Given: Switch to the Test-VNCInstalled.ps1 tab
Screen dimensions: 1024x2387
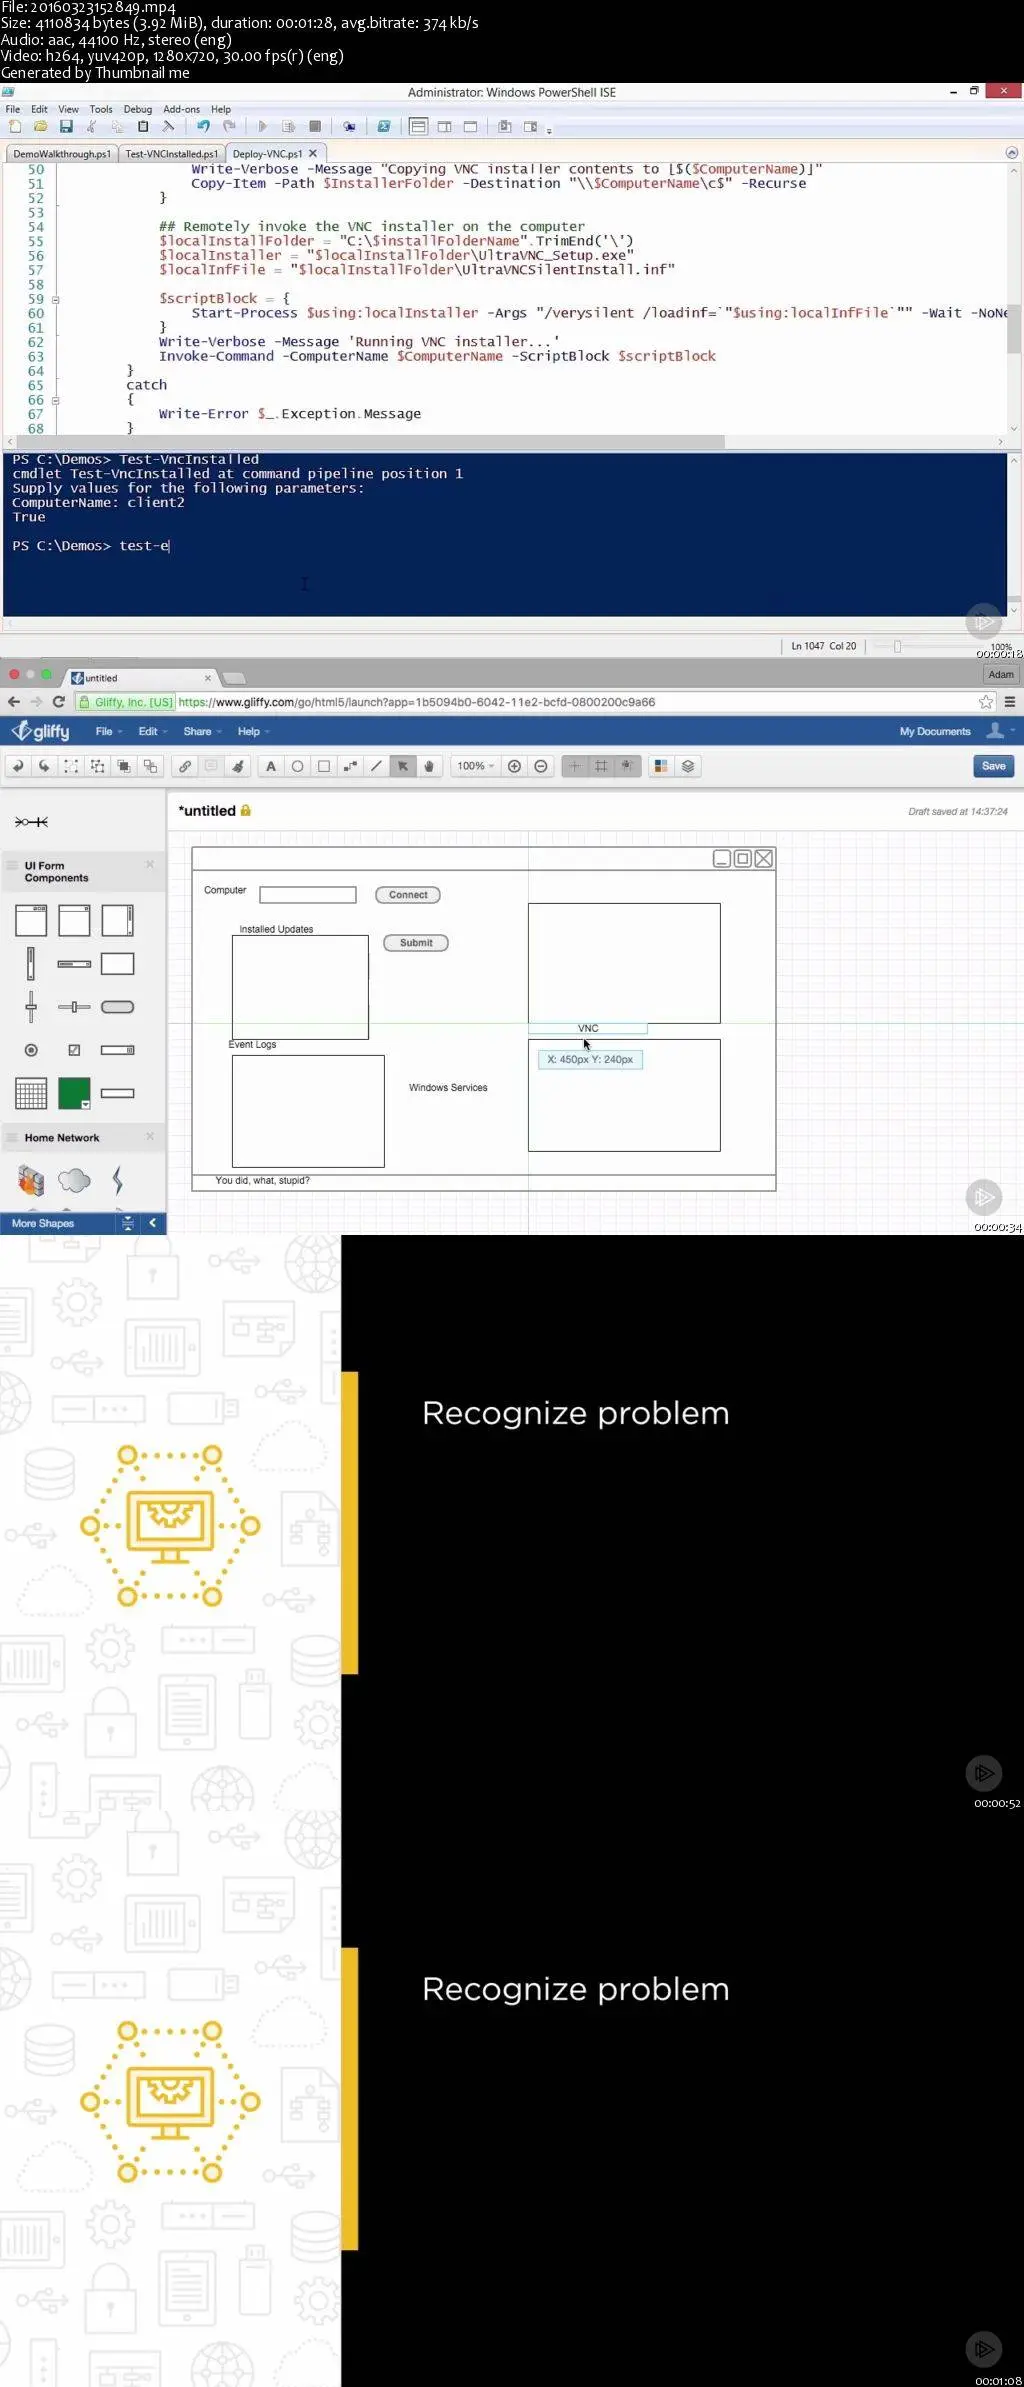Looking at the screenshot, I should pos(171,154).
